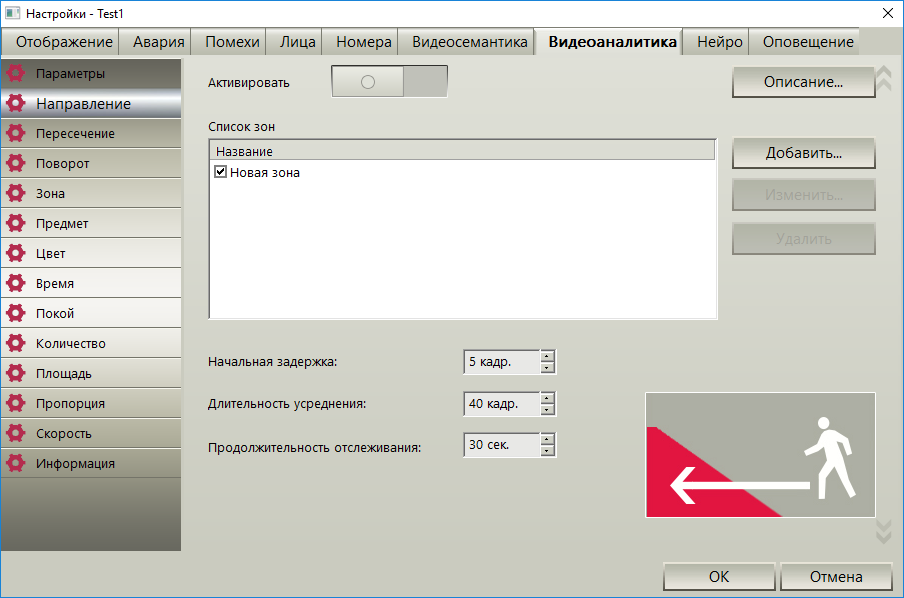The width and height of the screenshot is (904, 598).
Task: Decrease Начальная задержка with down arrow
Action: (x=547, y=368)
